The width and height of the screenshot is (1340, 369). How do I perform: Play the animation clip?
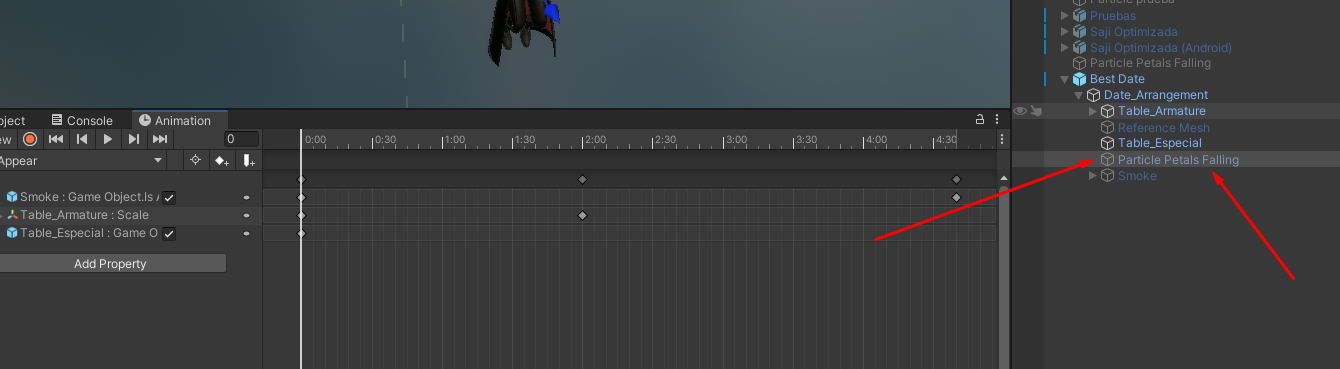click(108, 139)
